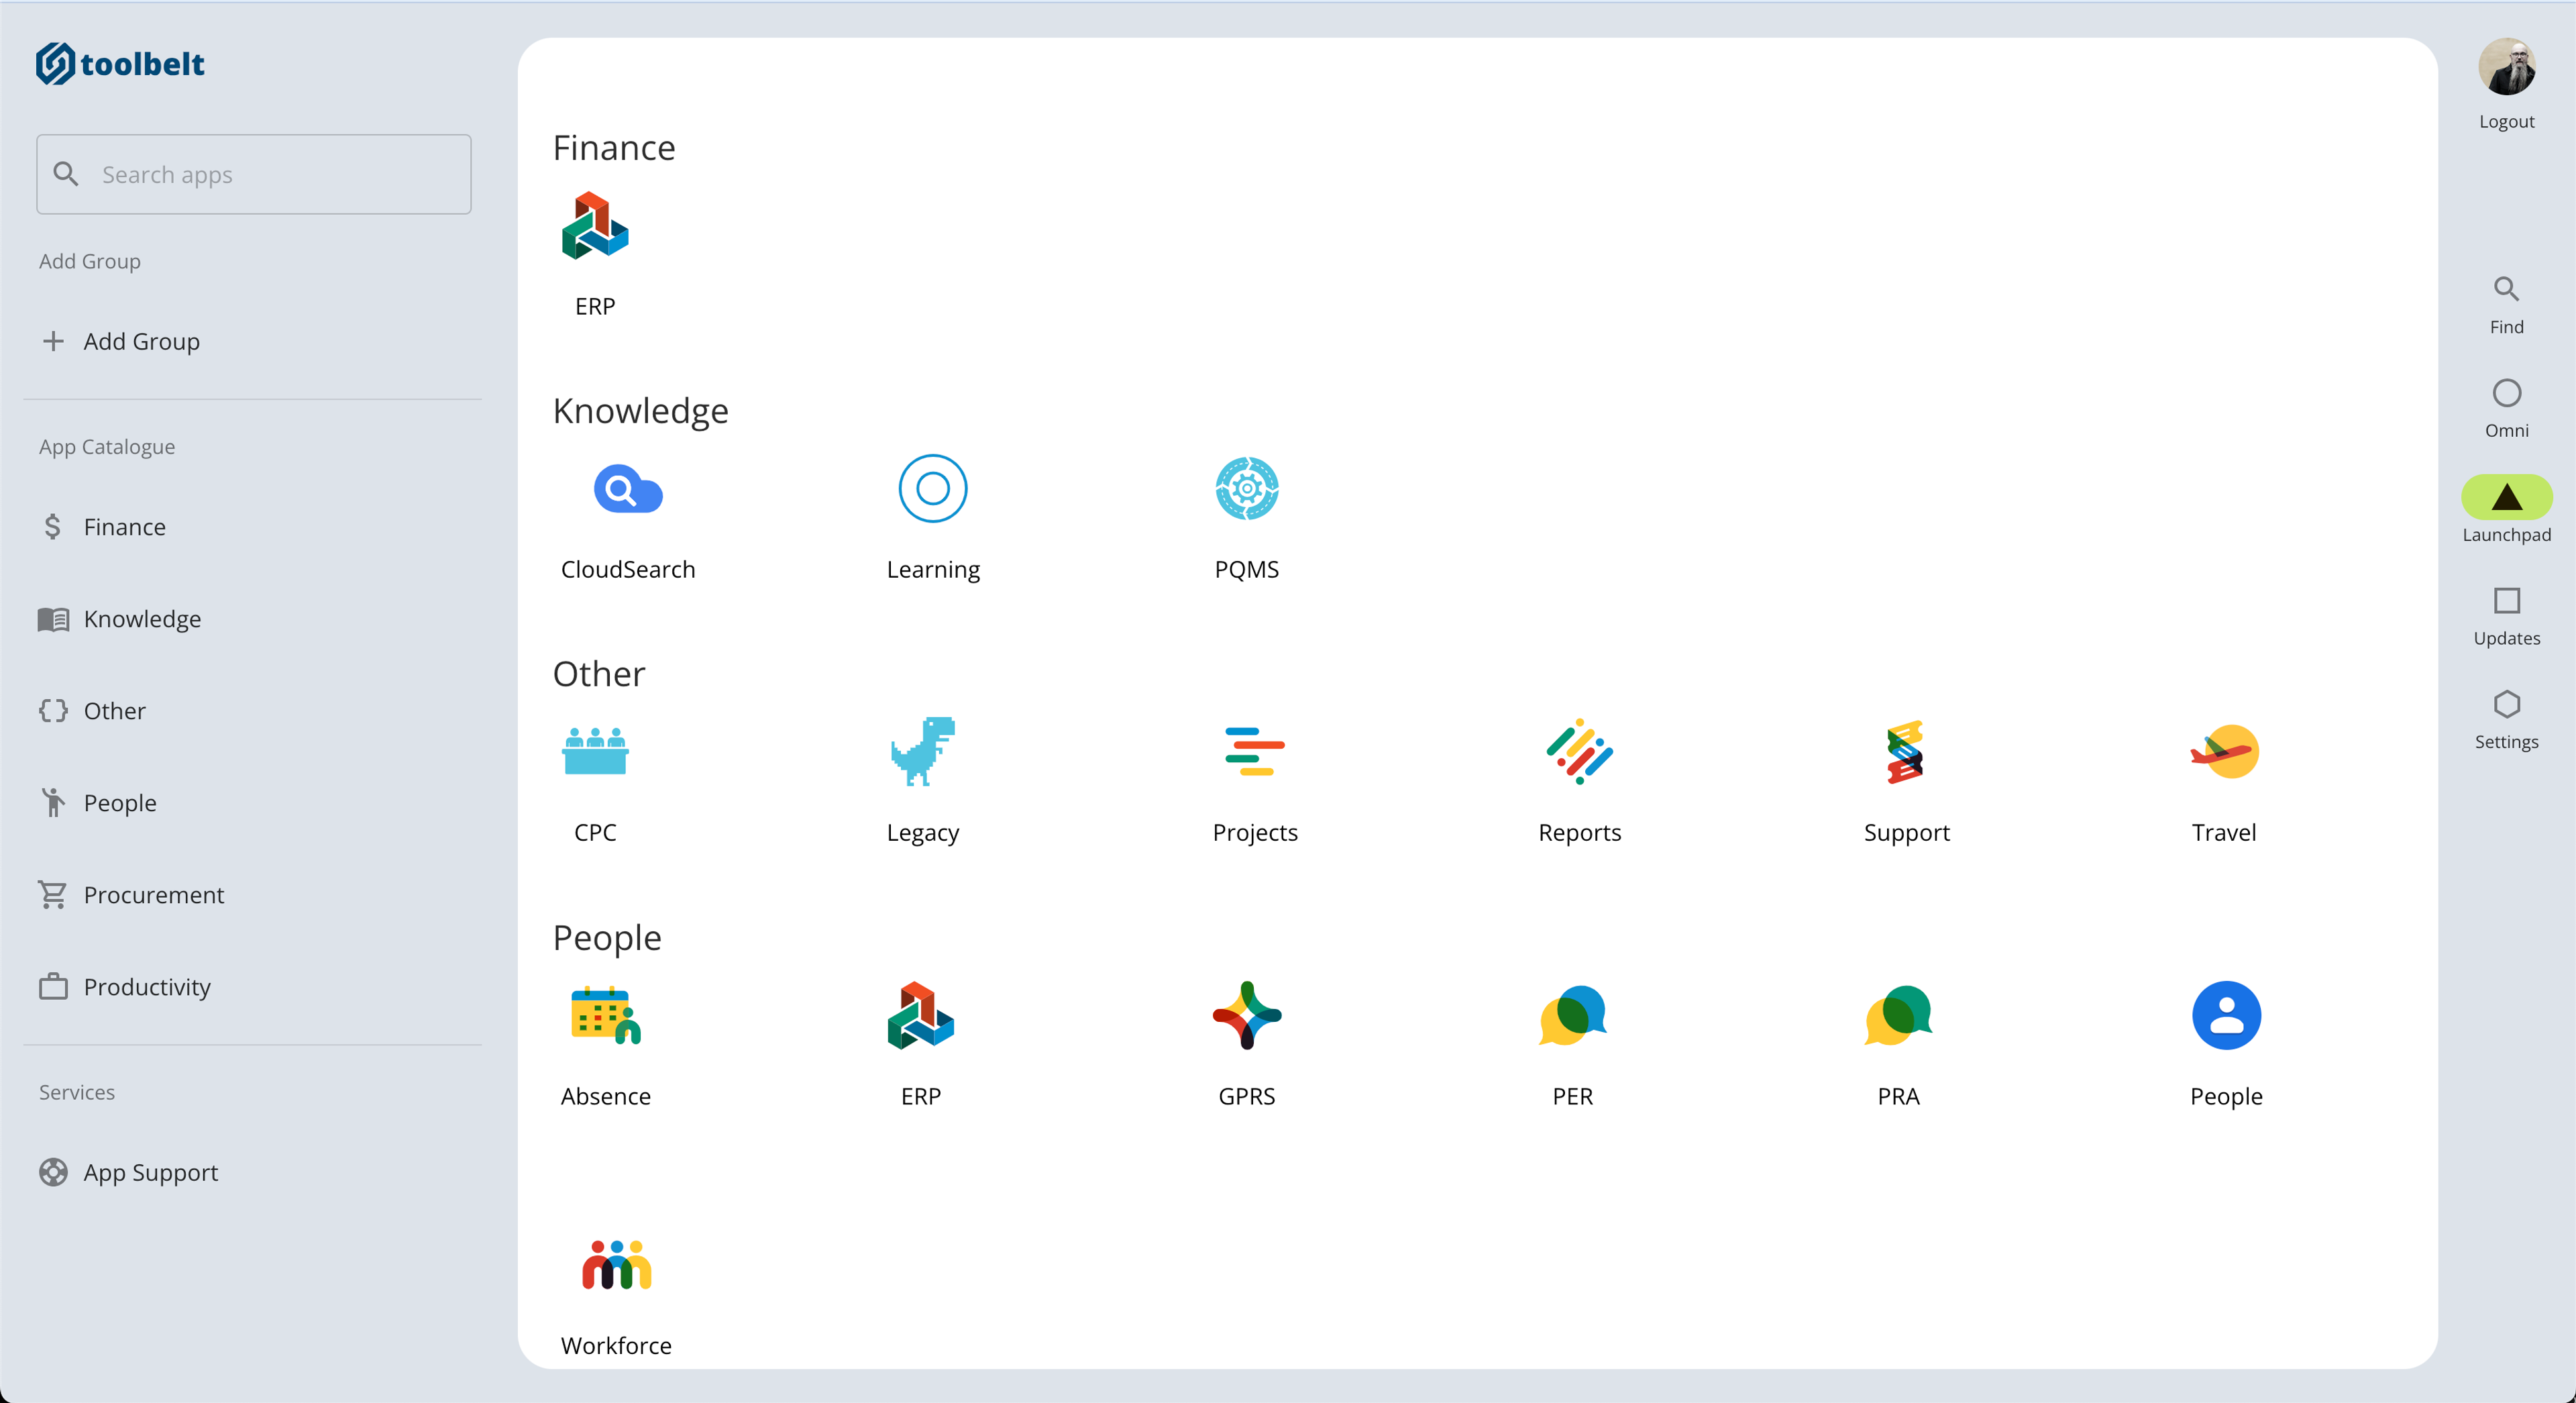Open the Travel app icon
This screenshot has width=2576, height=1403.
pos(2224,752)
